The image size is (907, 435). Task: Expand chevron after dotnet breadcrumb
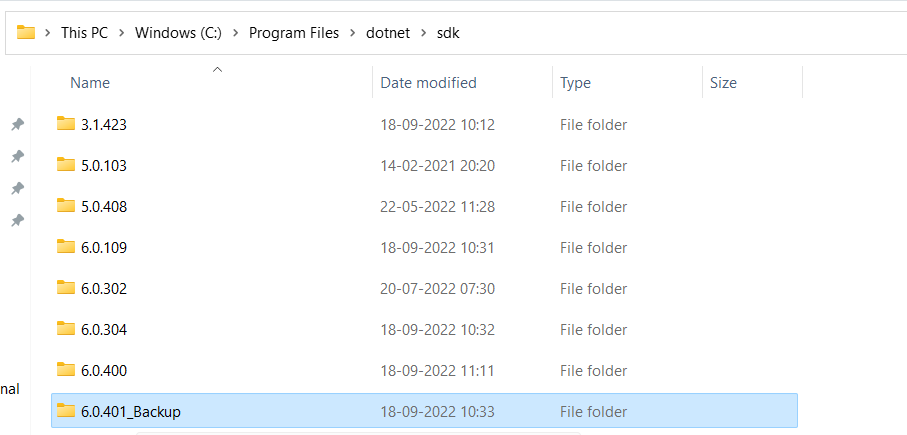point(422,33)
